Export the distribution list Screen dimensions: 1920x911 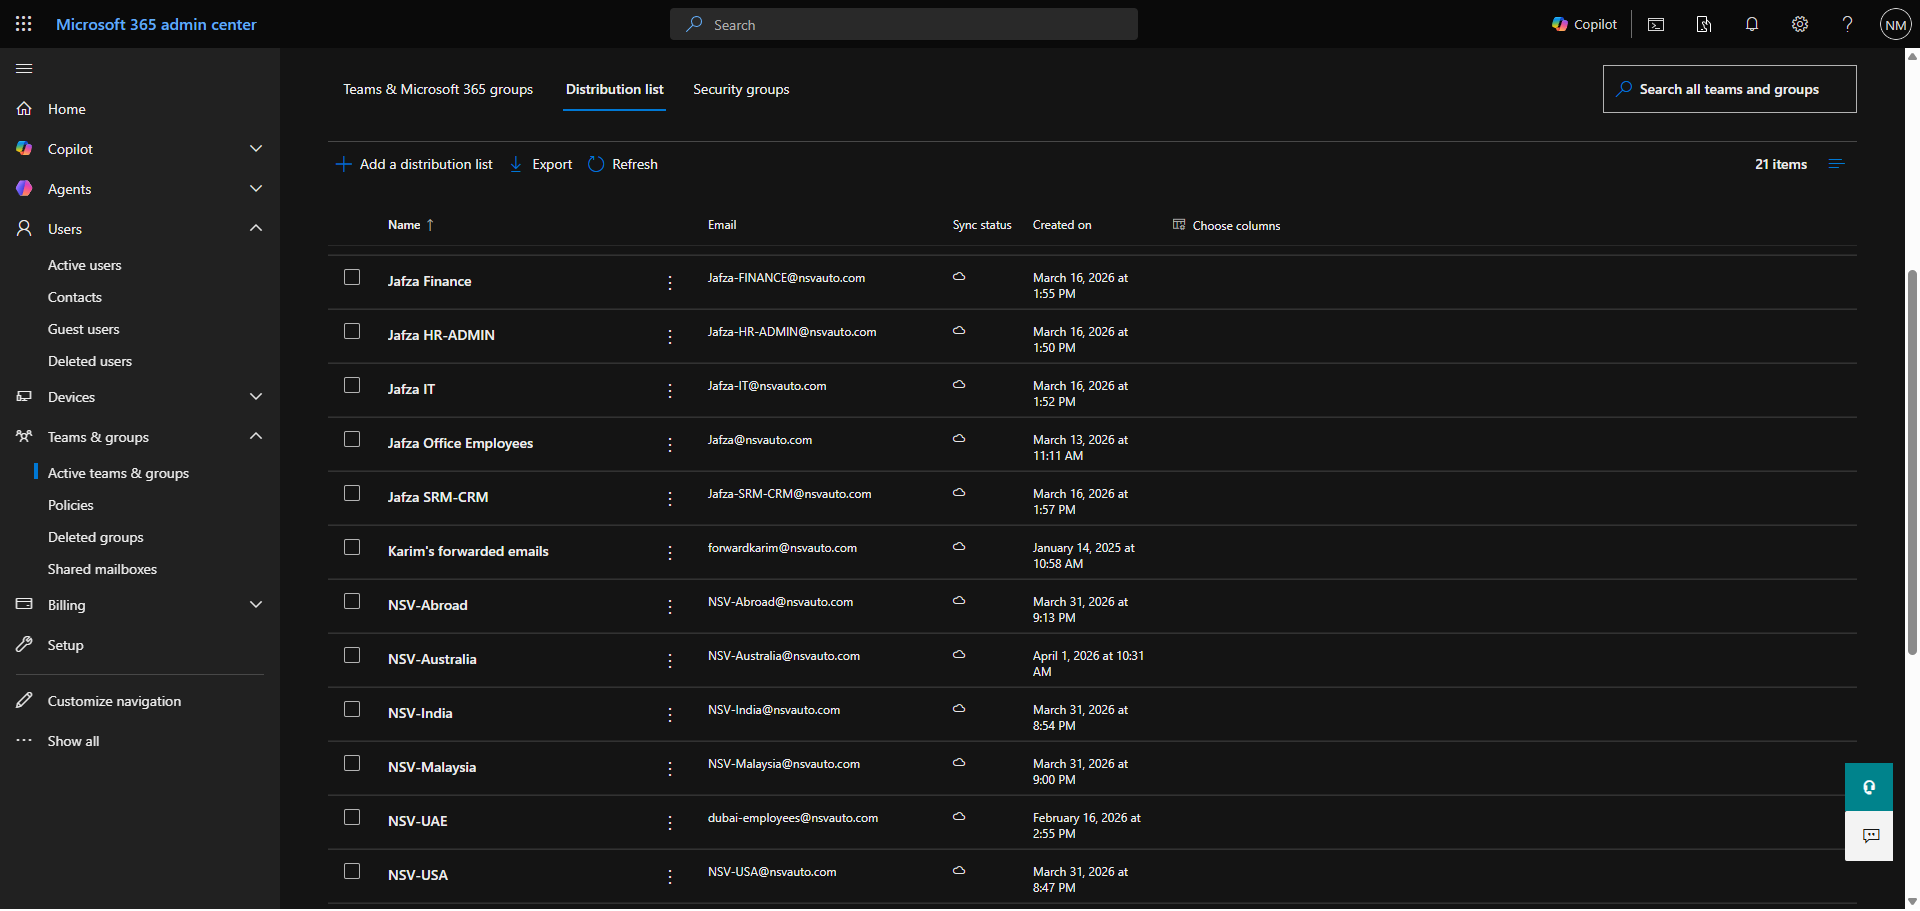click(x=541, y=164)
